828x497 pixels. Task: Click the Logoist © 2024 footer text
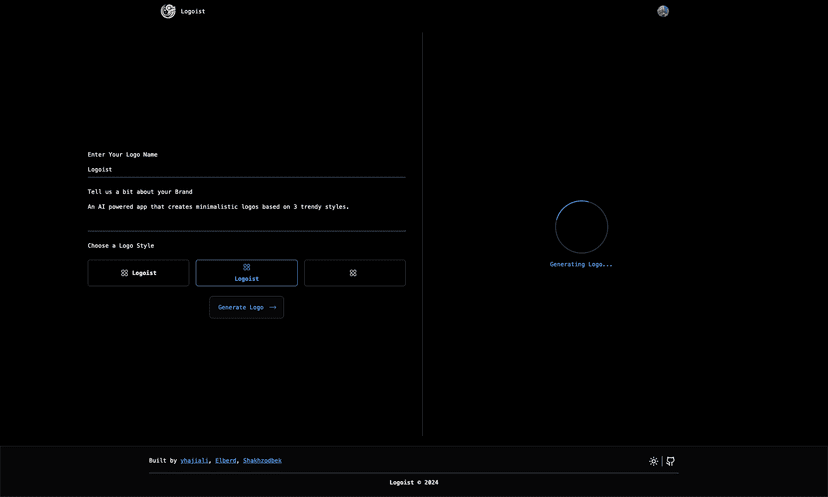point(414,482)
